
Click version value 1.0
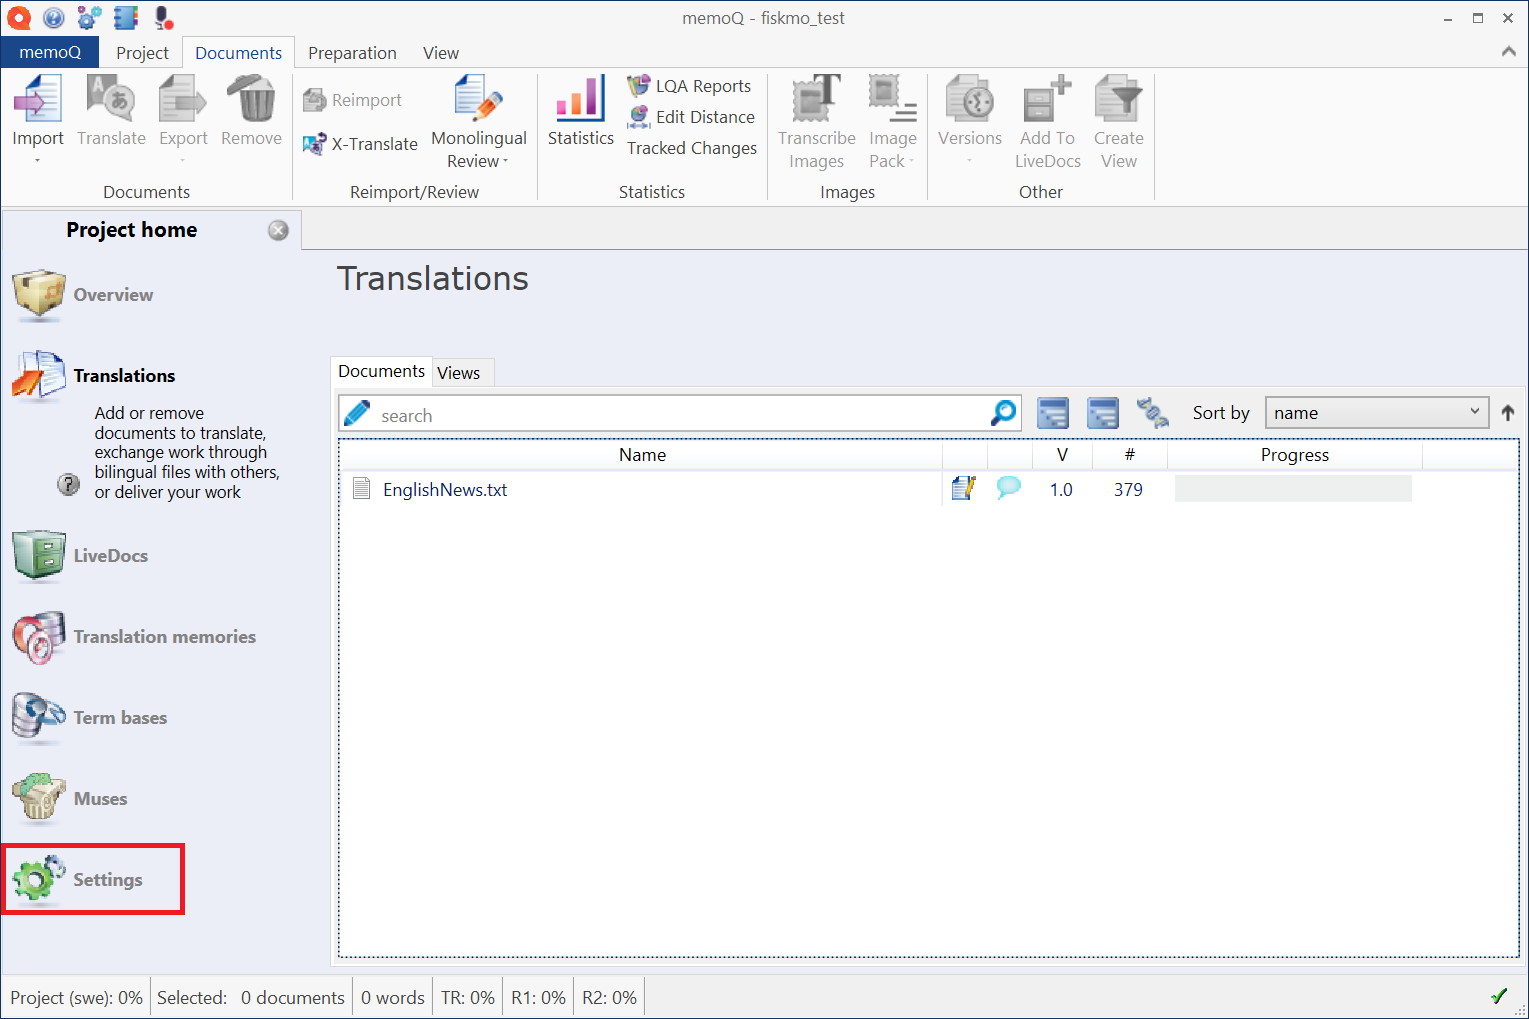pos(1061,490)
